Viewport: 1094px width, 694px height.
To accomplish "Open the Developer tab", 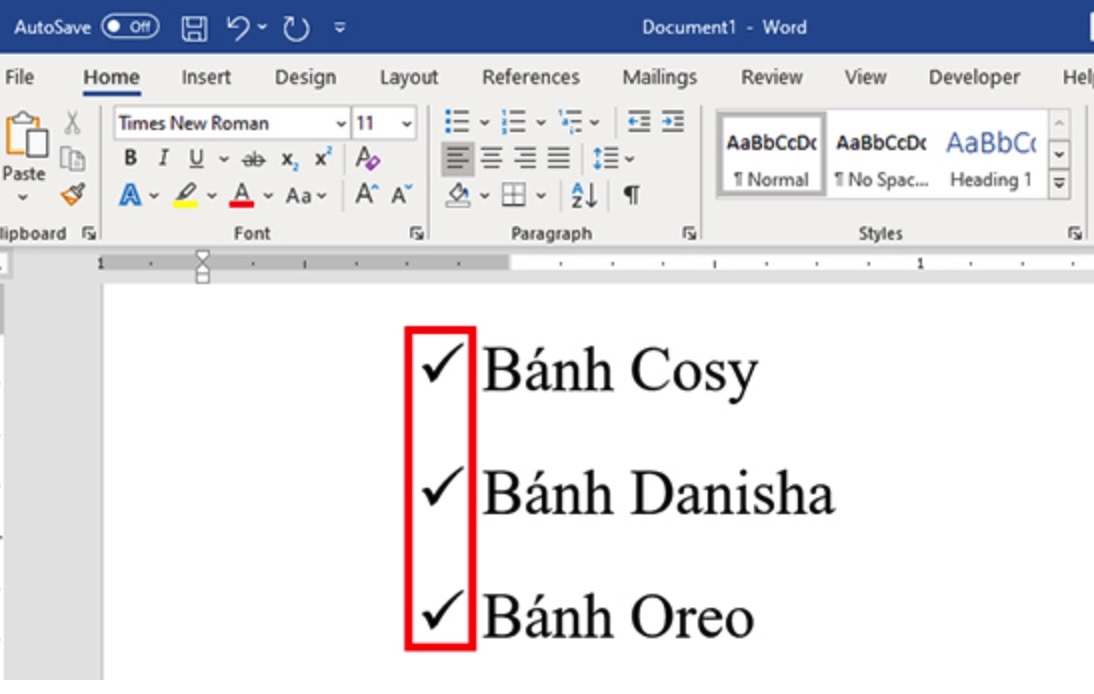I will (x=974, y=77).
